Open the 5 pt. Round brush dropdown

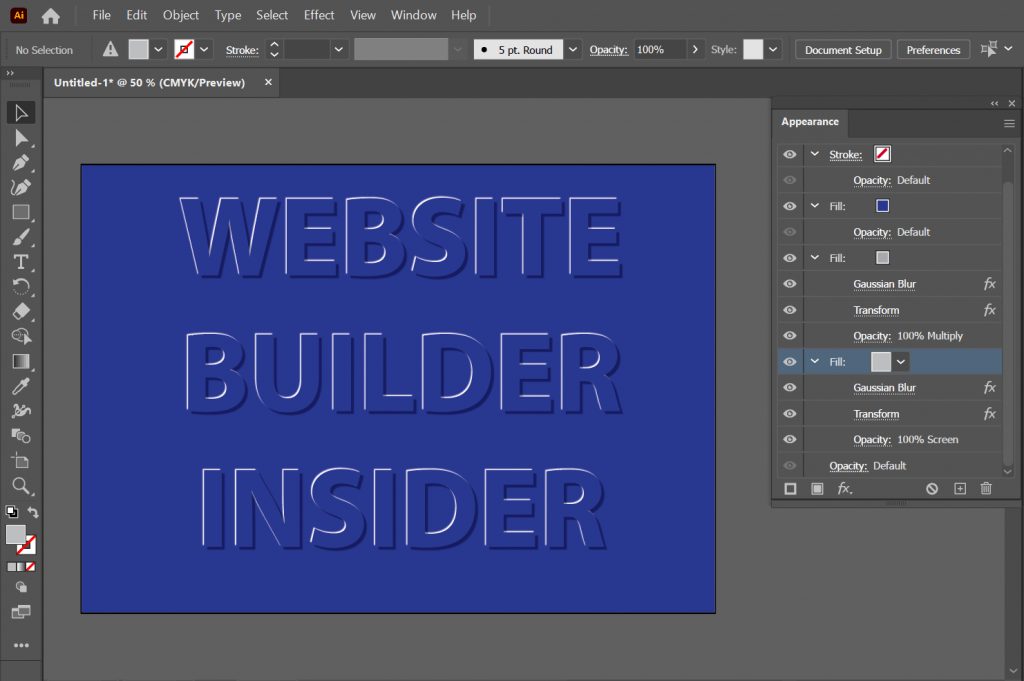[571, 48]
